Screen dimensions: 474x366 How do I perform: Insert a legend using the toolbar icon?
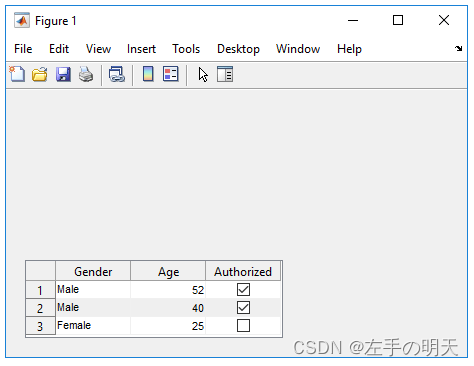tap(171, 74)
